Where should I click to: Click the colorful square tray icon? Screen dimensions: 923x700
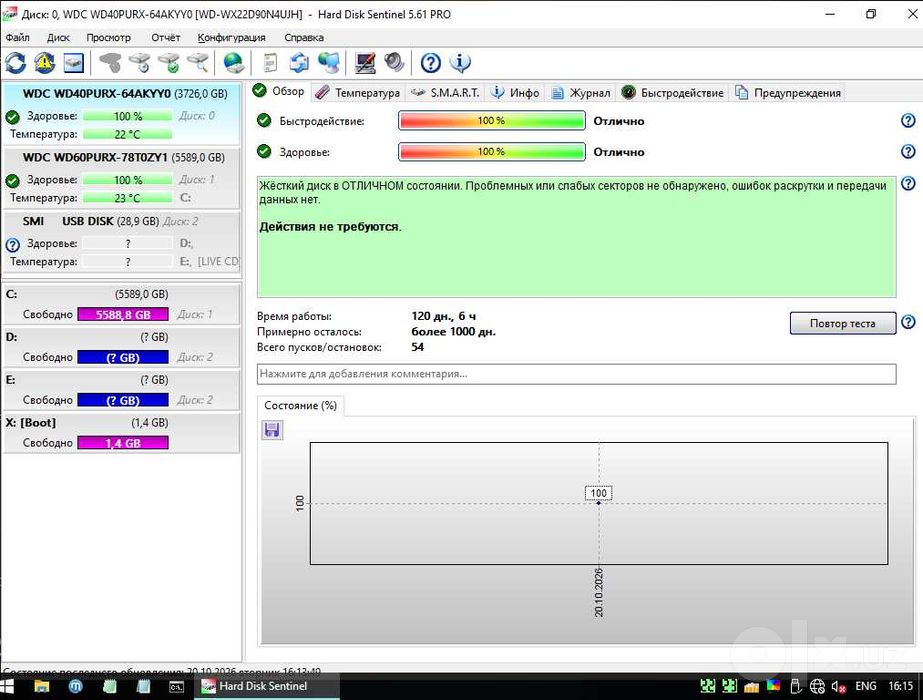[x=773, y=685]
